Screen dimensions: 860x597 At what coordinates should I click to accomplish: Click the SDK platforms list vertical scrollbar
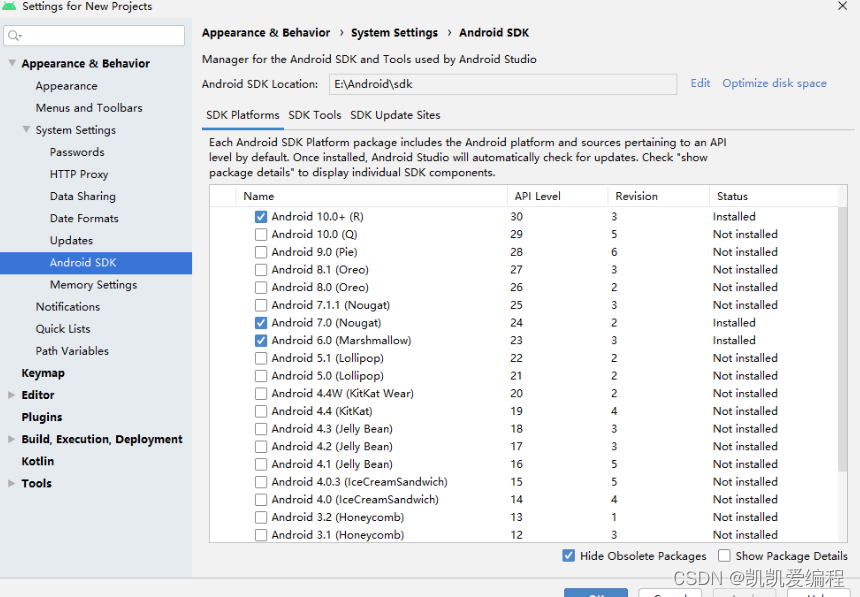tap(842, 339)
